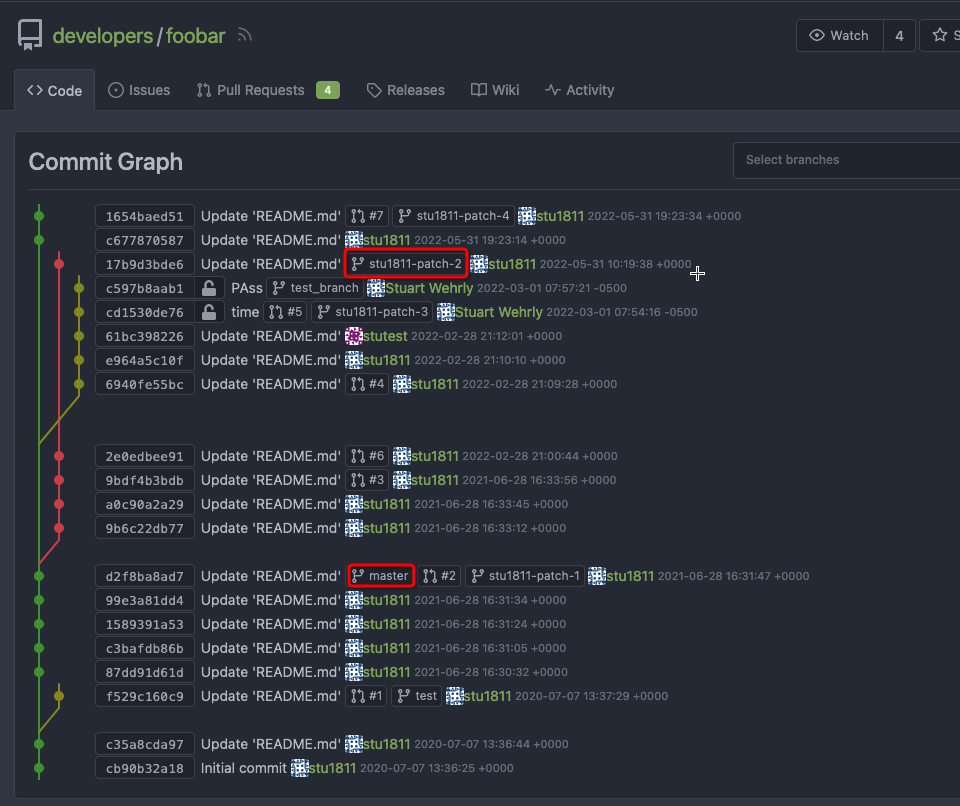Click the eye icon on the Watch button
This screenshot has height=806, width=960.
[816, 35]
